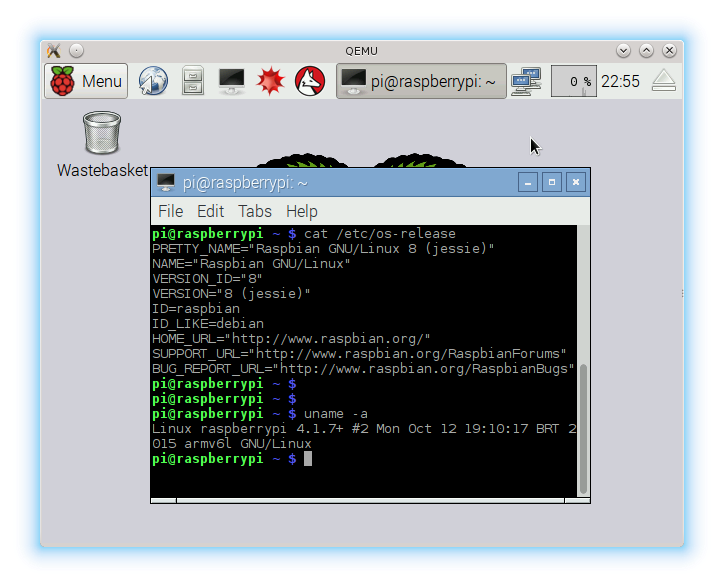This screenshot has height=587, width=724.
Task: Click the VERSION_ID="8" output line
Action: click(207, 279)
